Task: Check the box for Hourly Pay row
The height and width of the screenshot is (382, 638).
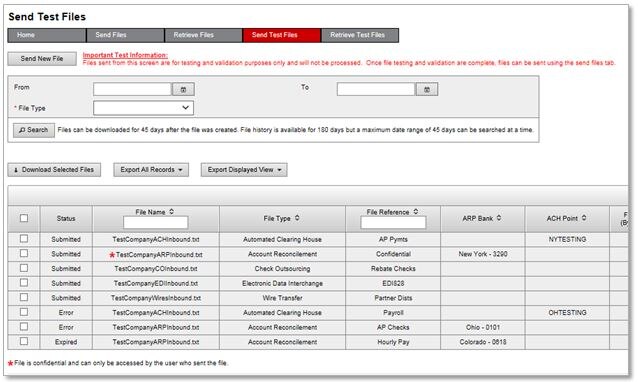Action: pyautogui.click(x=24, y=341)
